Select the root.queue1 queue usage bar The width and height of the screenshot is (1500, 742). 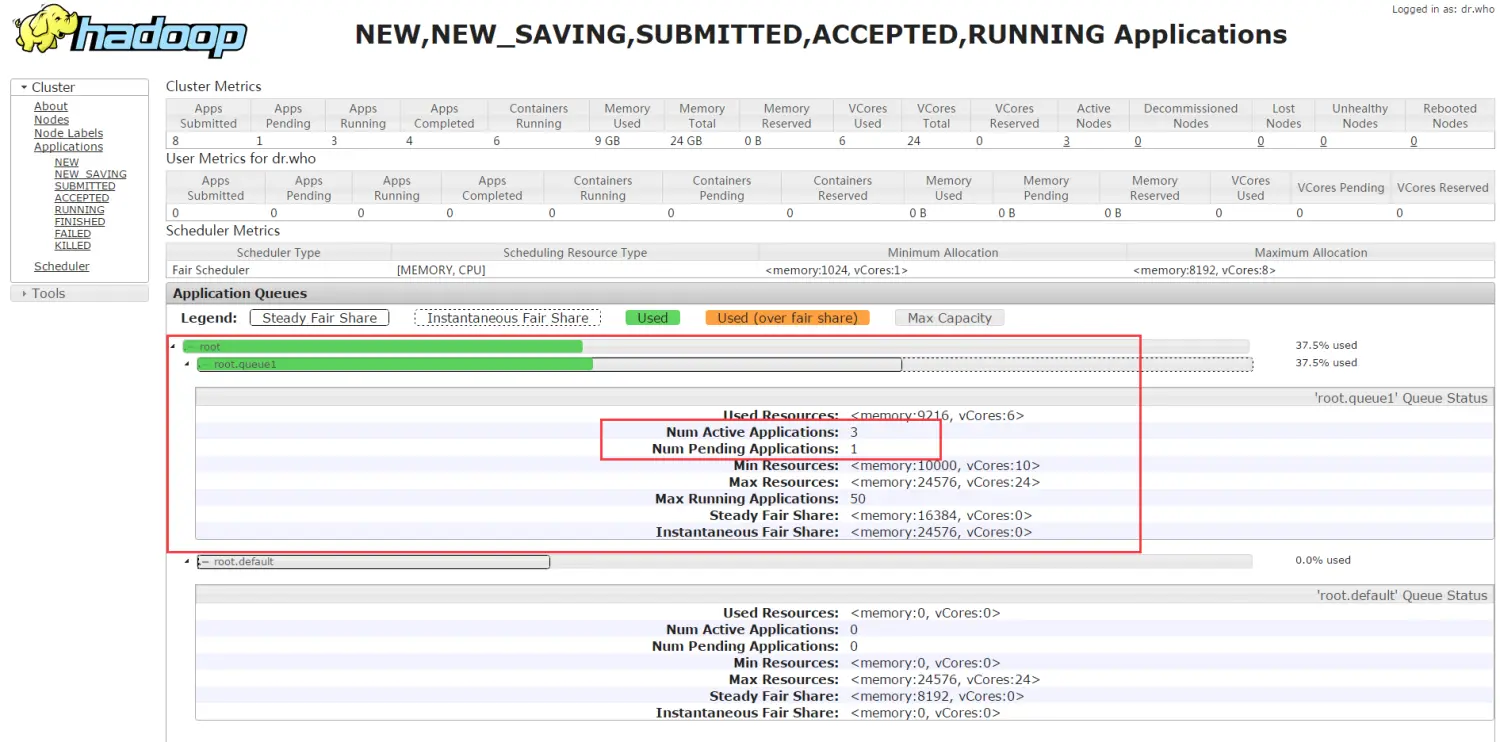pyautogui.click(x=725, y=365)
